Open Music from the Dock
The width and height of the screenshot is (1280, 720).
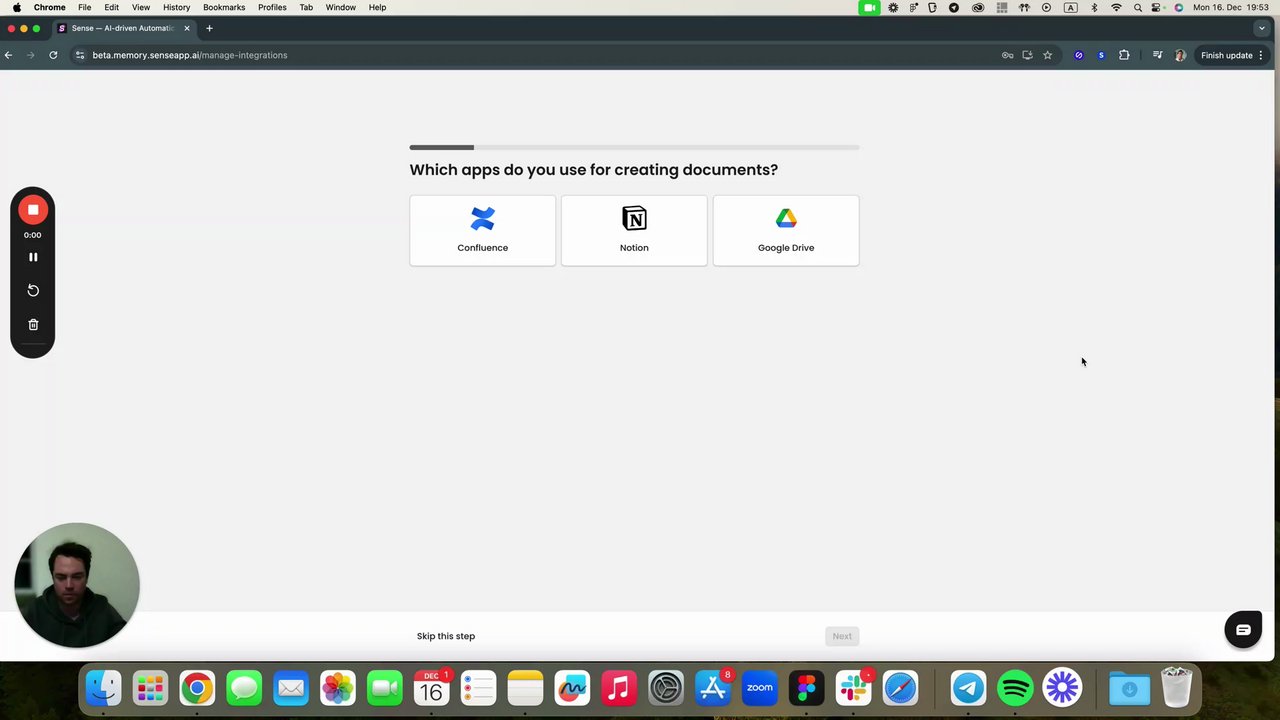coord(619,688)
